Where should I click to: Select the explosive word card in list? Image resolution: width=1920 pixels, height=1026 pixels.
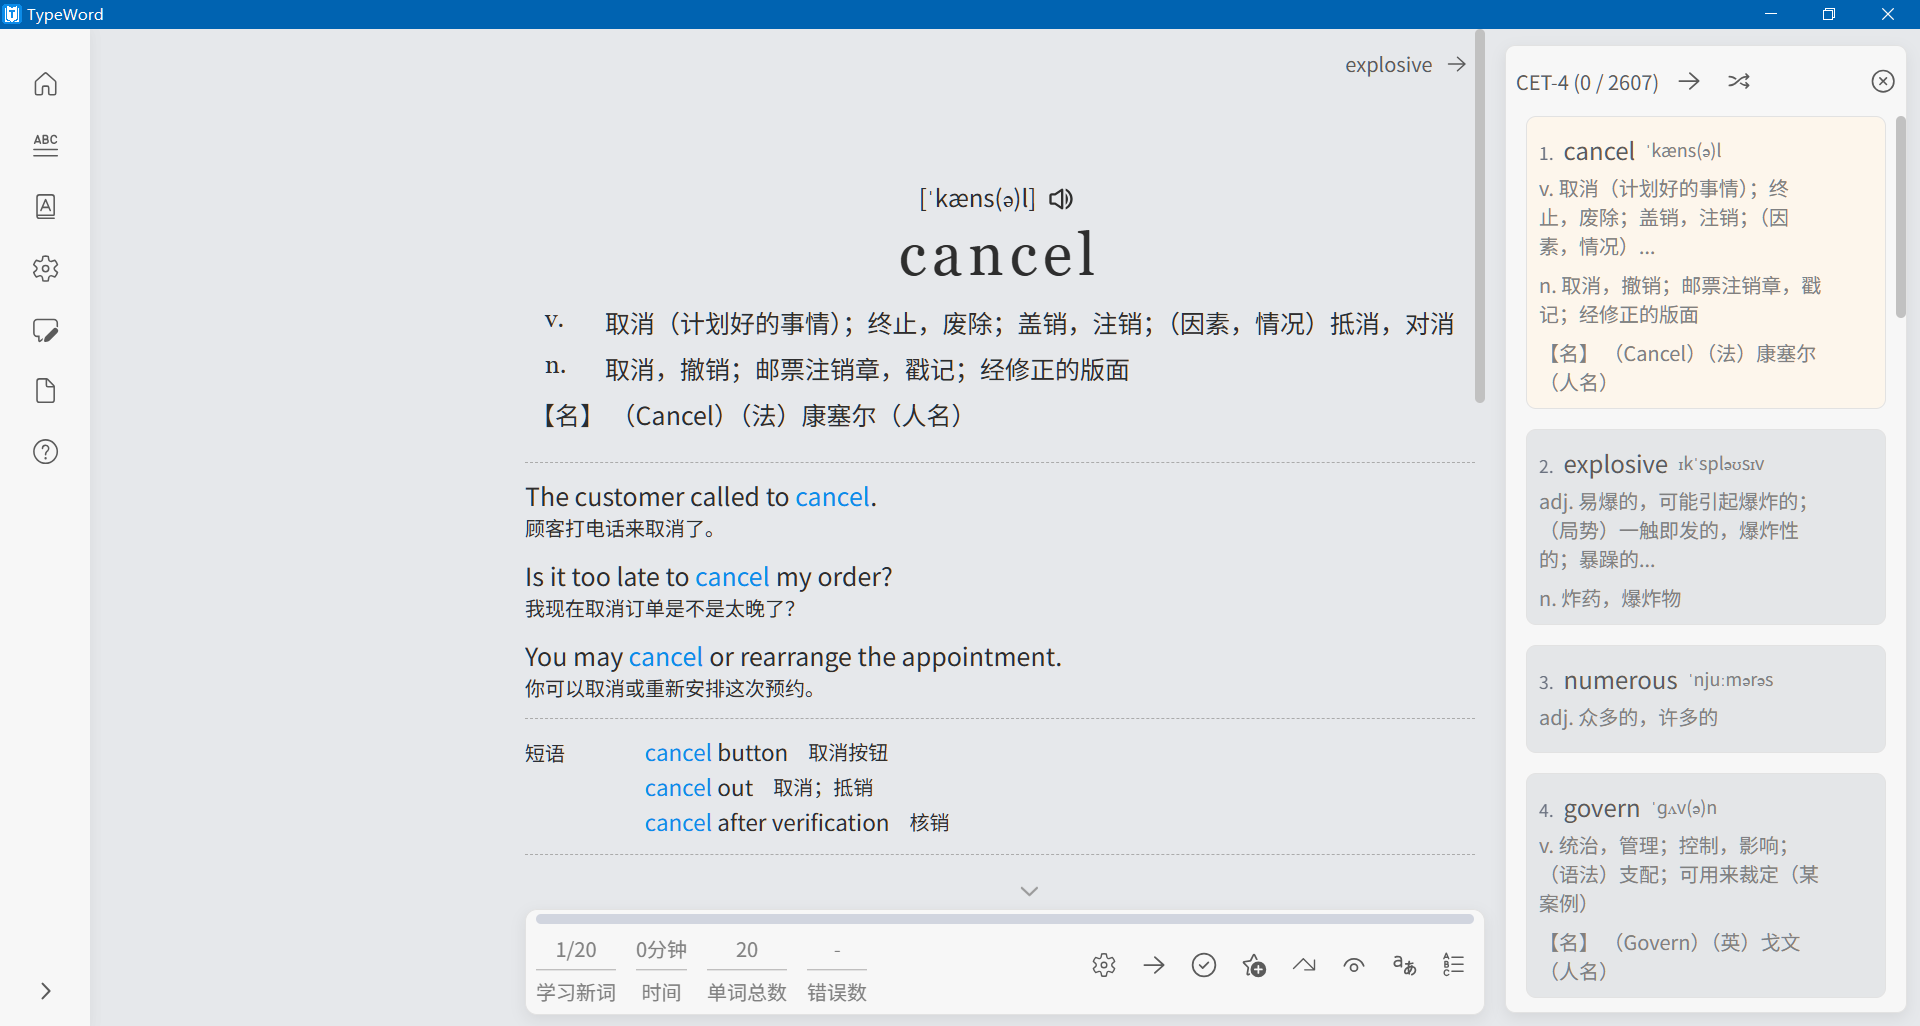[x=1705, y=527]
